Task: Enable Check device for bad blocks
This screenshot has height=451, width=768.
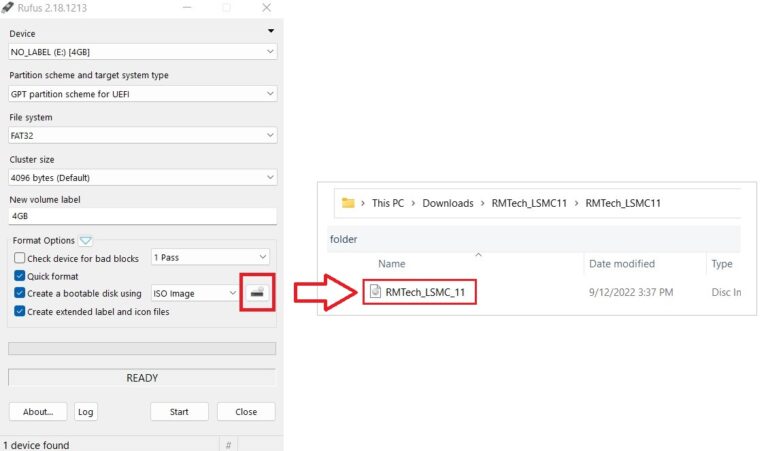Action: [x=20, y=258]
